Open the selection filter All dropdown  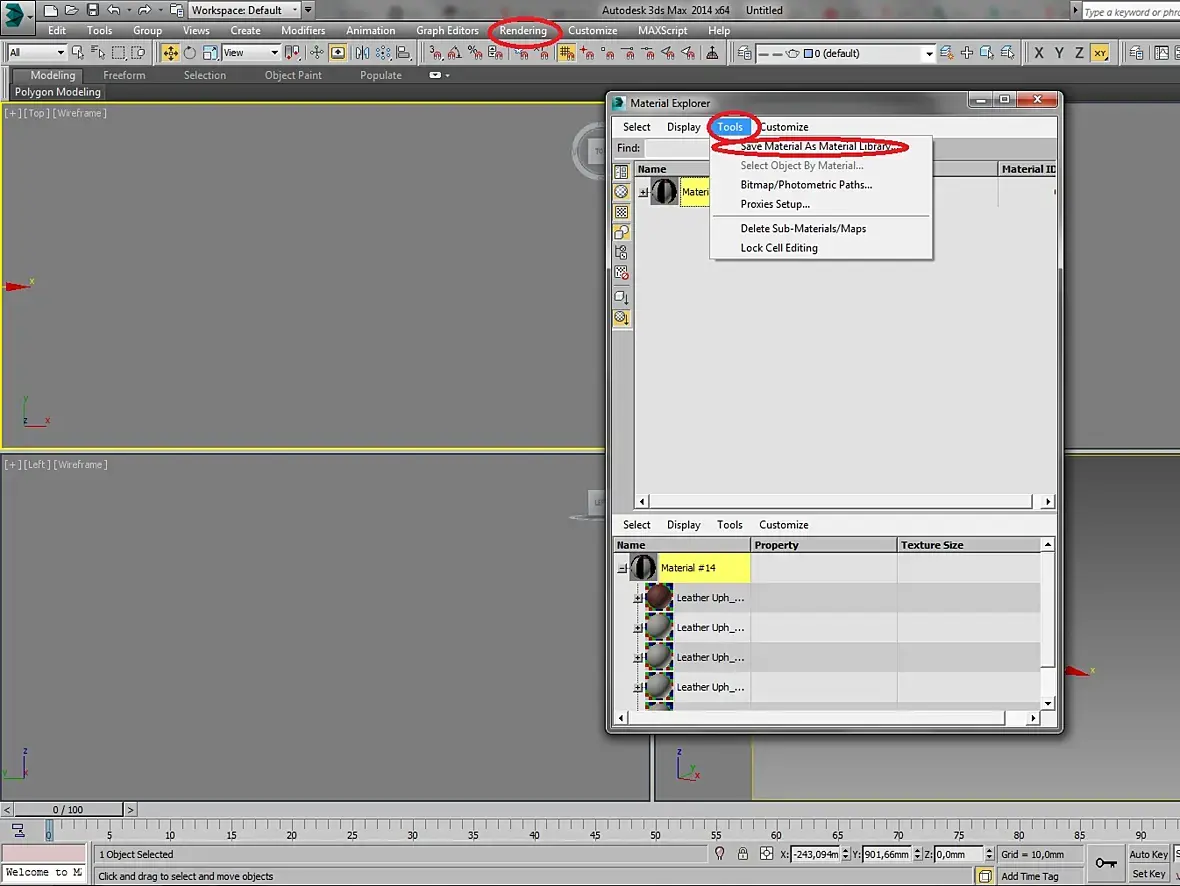click(x=36, y=53)
